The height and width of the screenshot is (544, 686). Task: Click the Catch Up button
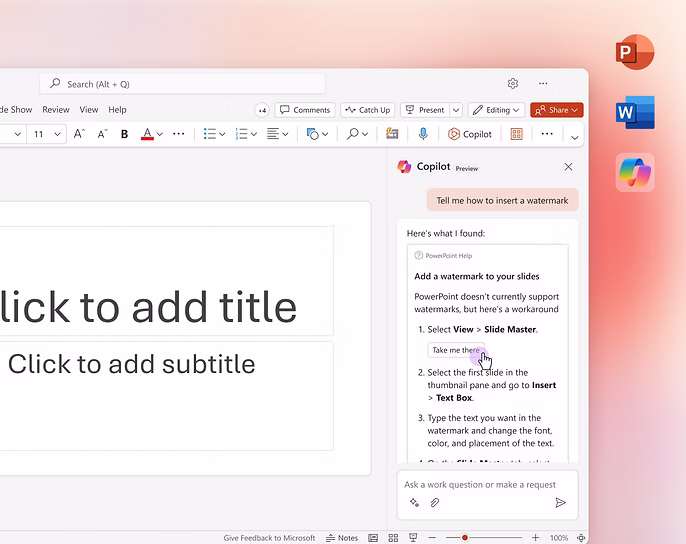368,110
